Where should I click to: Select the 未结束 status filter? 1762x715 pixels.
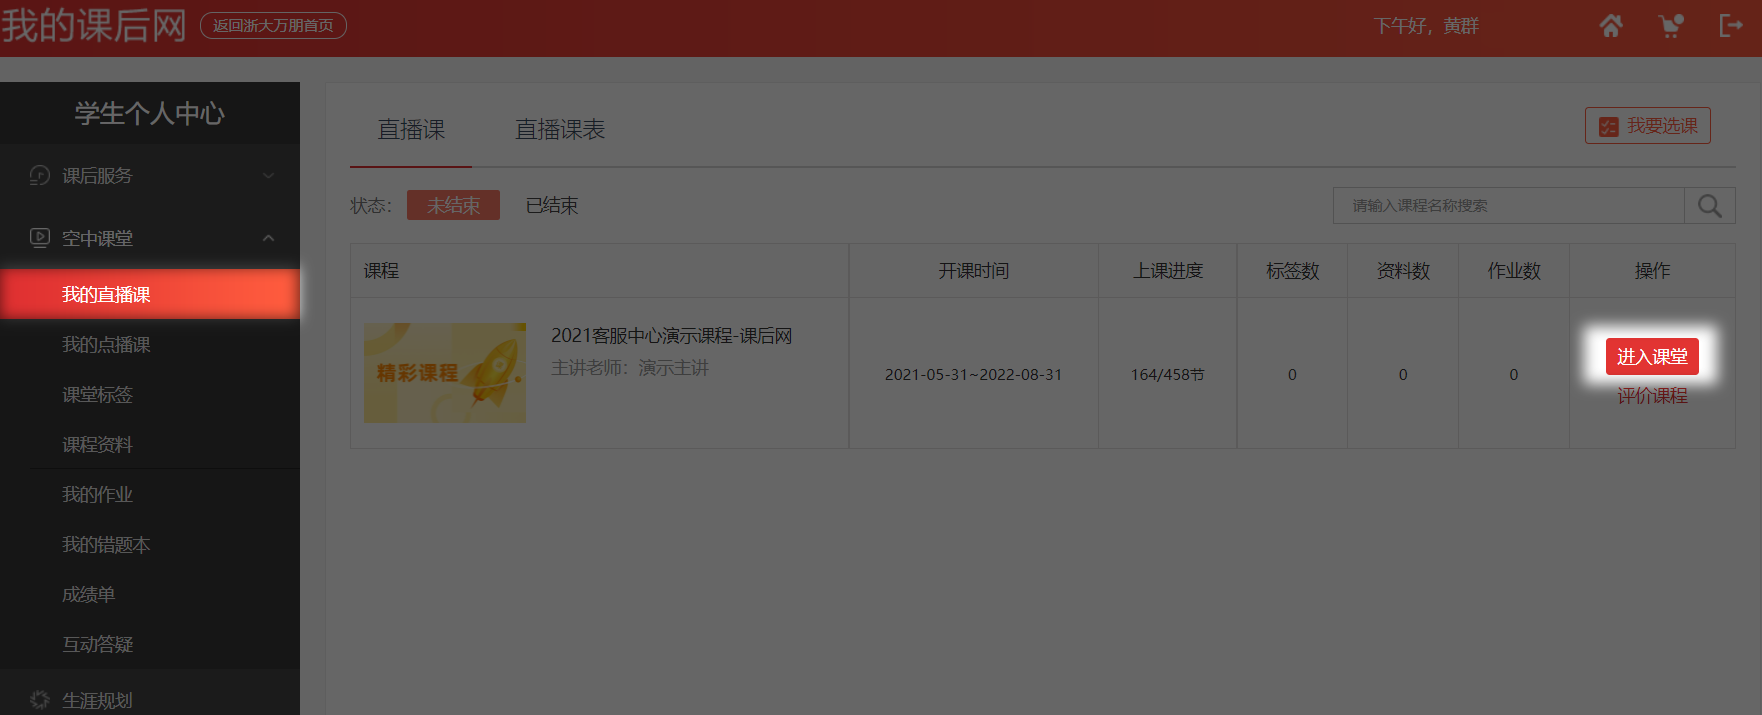[x=453, y=205]
